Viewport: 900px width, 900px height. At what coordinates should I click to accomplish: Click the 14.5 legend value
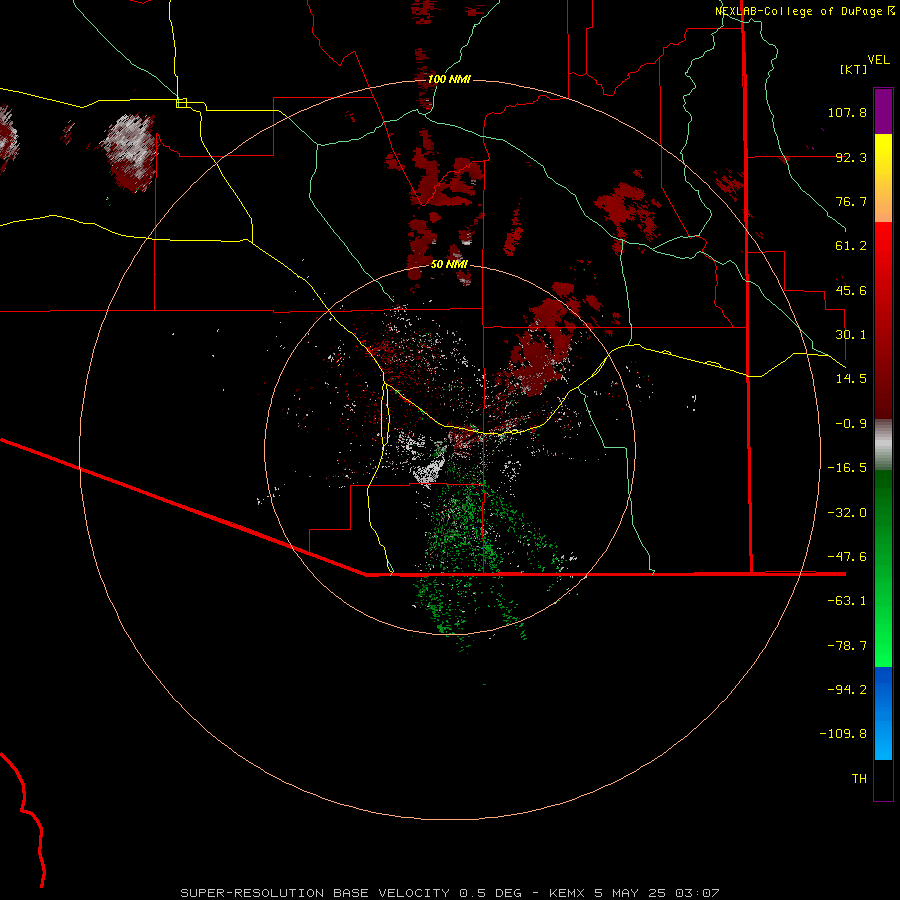pos(851,379)
